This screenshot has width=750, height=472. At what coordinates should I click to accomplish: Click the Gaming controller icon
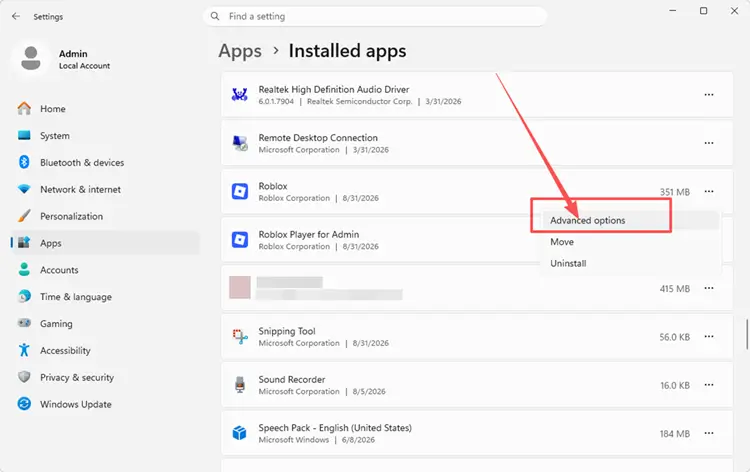coord(24,323)
